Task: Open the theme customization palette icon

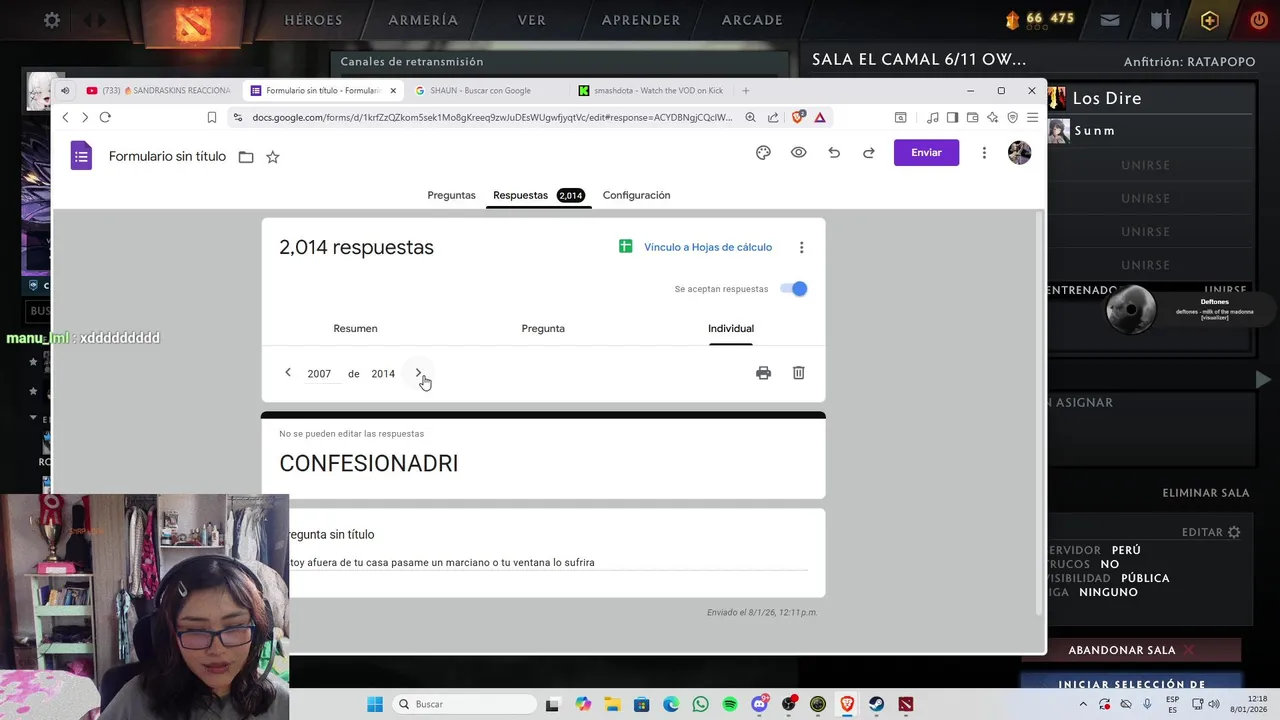Action: [x=763, y=153]
